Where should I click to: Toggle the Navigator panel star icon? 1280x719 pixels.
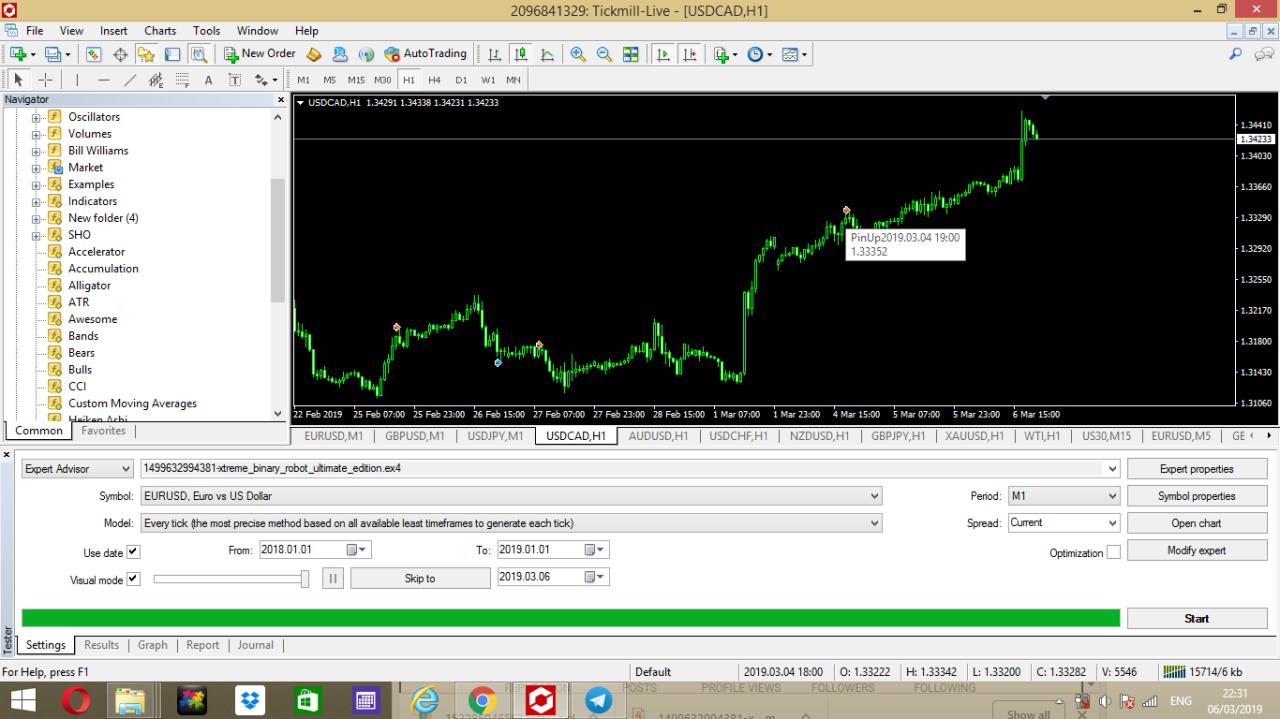pos(146,54)
